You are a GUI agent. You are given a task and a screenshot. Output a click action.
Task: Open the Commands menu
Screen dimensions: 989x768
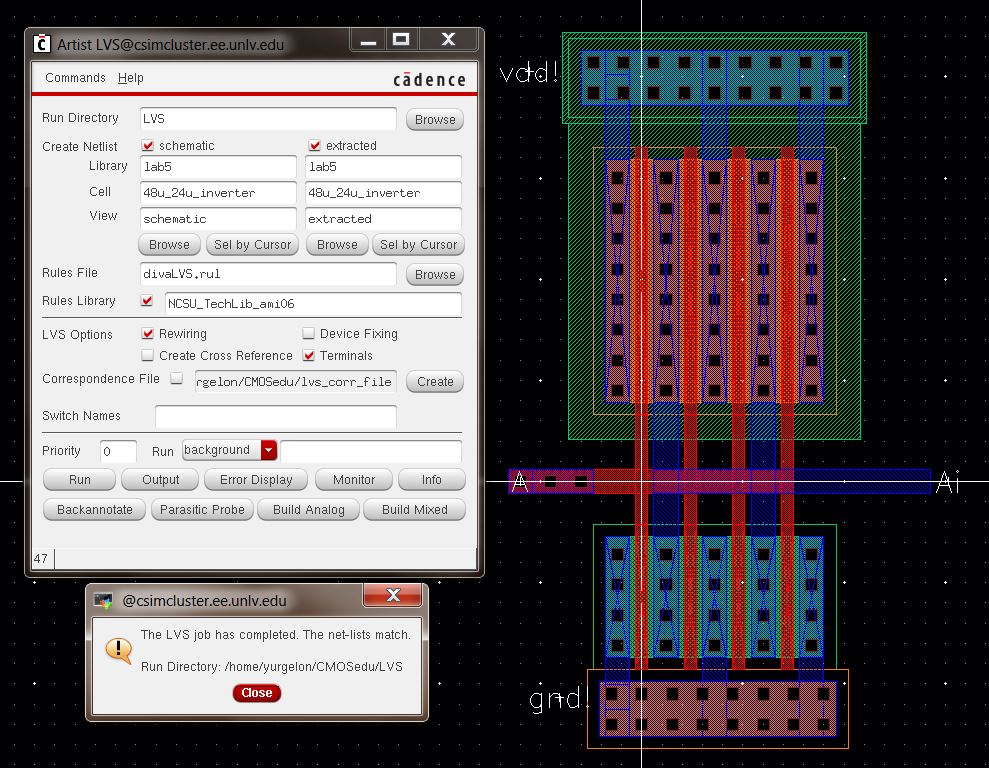[75, 78]
